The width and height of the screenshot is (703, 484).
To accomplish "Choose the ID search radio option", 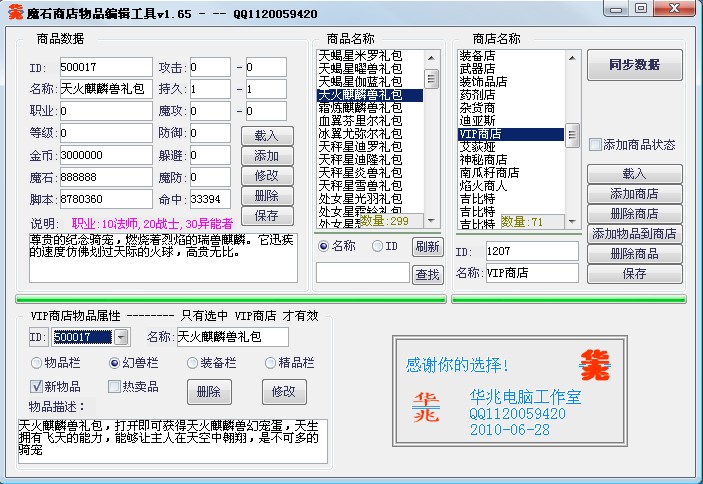I will tap(377, 246).
